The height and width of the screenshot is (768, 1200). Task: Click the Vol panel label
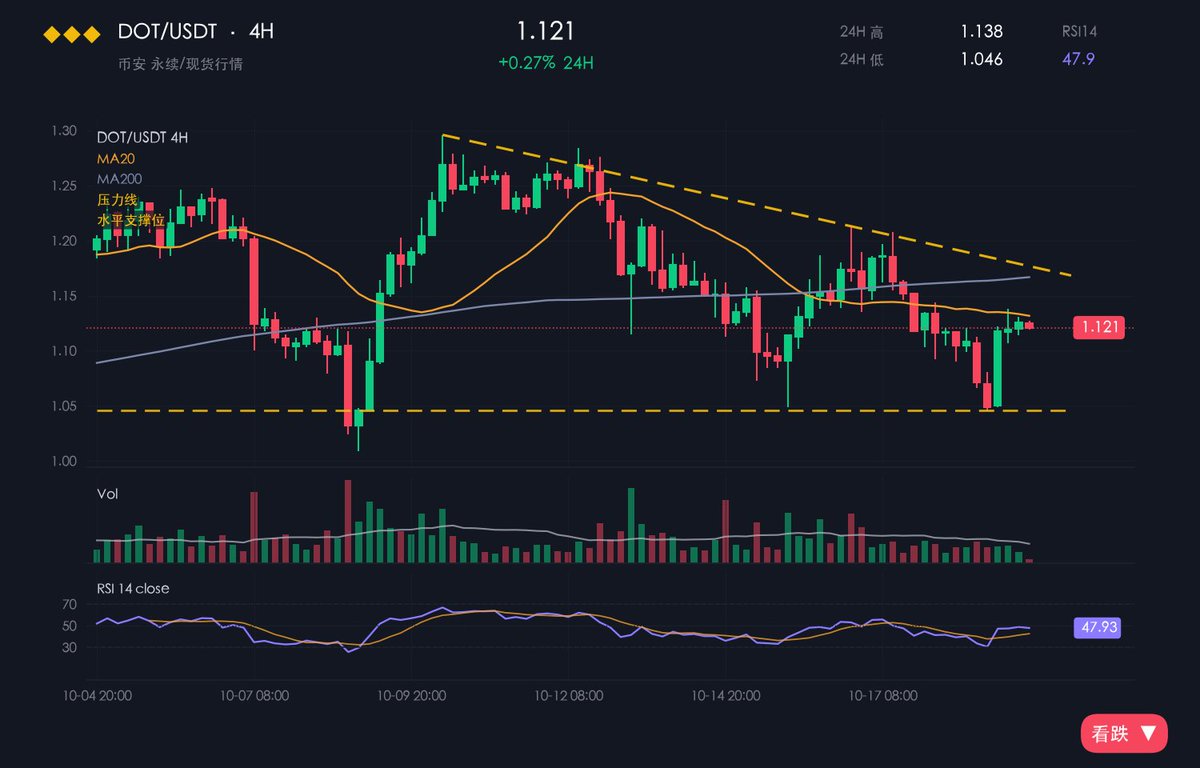107,494
